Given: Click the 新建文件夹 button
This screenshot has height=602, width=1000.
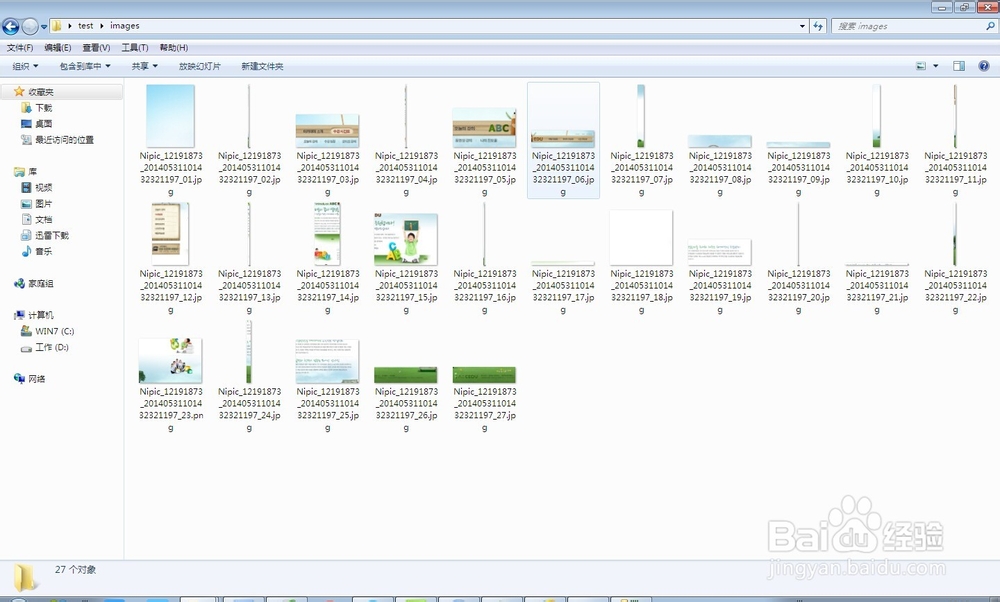Looking at the screenshot, I should 262,66.
